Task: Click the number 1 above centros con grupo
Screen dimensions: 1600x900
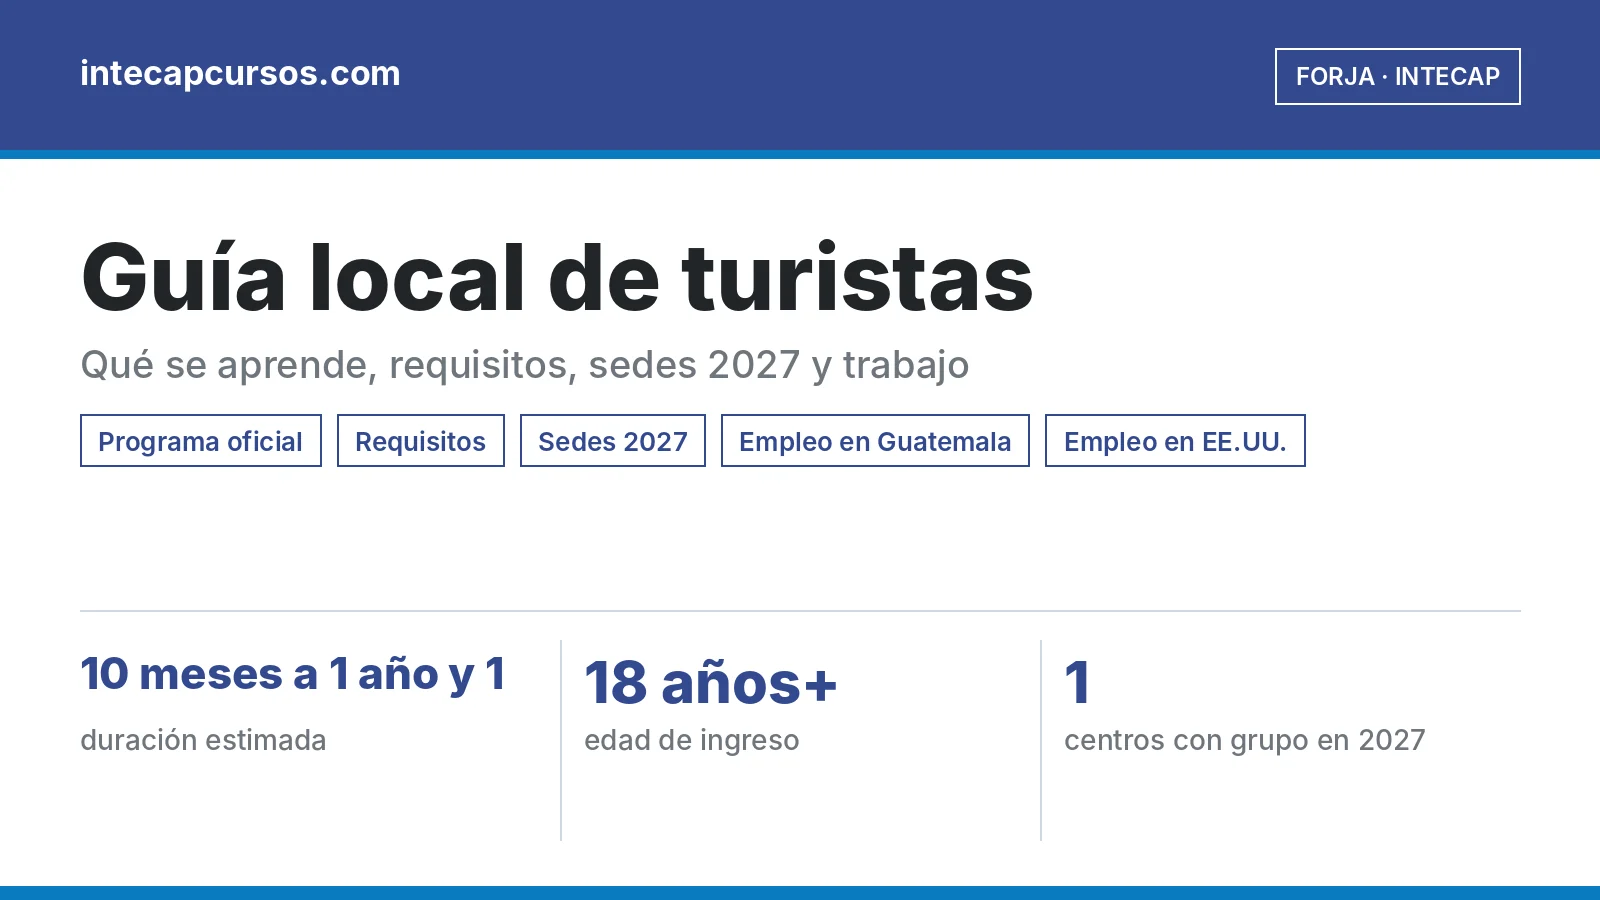Action: pos(1077,683)
